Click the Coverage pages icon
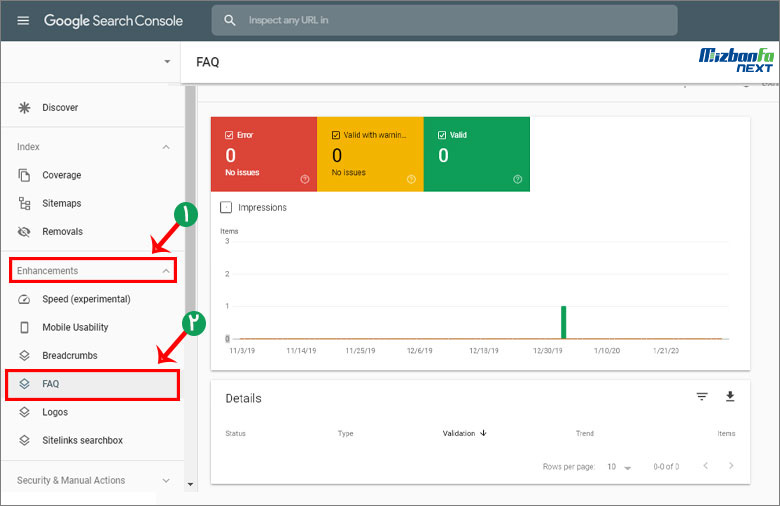 coord(24,175)
